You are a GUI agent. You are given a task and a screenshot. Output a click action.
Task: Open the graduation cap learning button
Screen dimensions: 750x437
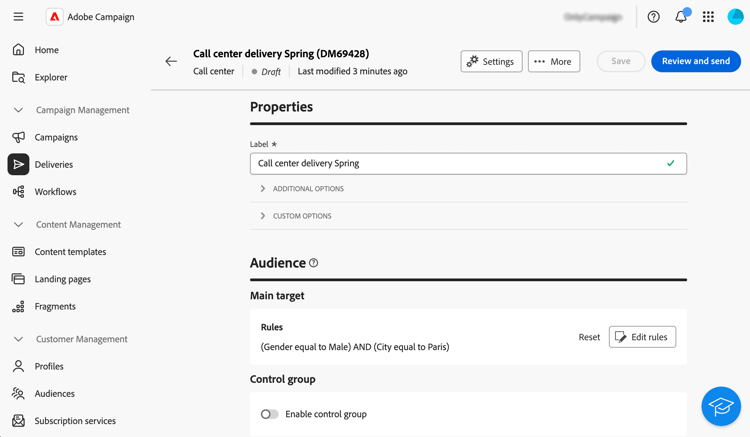pyautogui.click(x=720, y=406)
